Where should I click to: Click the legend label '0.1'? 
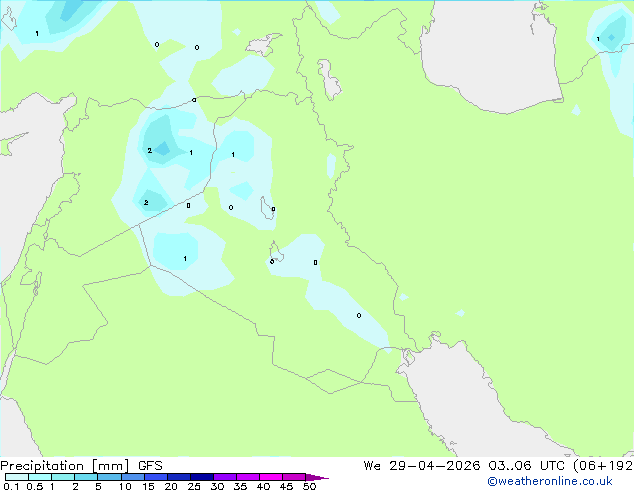[11, 486]
